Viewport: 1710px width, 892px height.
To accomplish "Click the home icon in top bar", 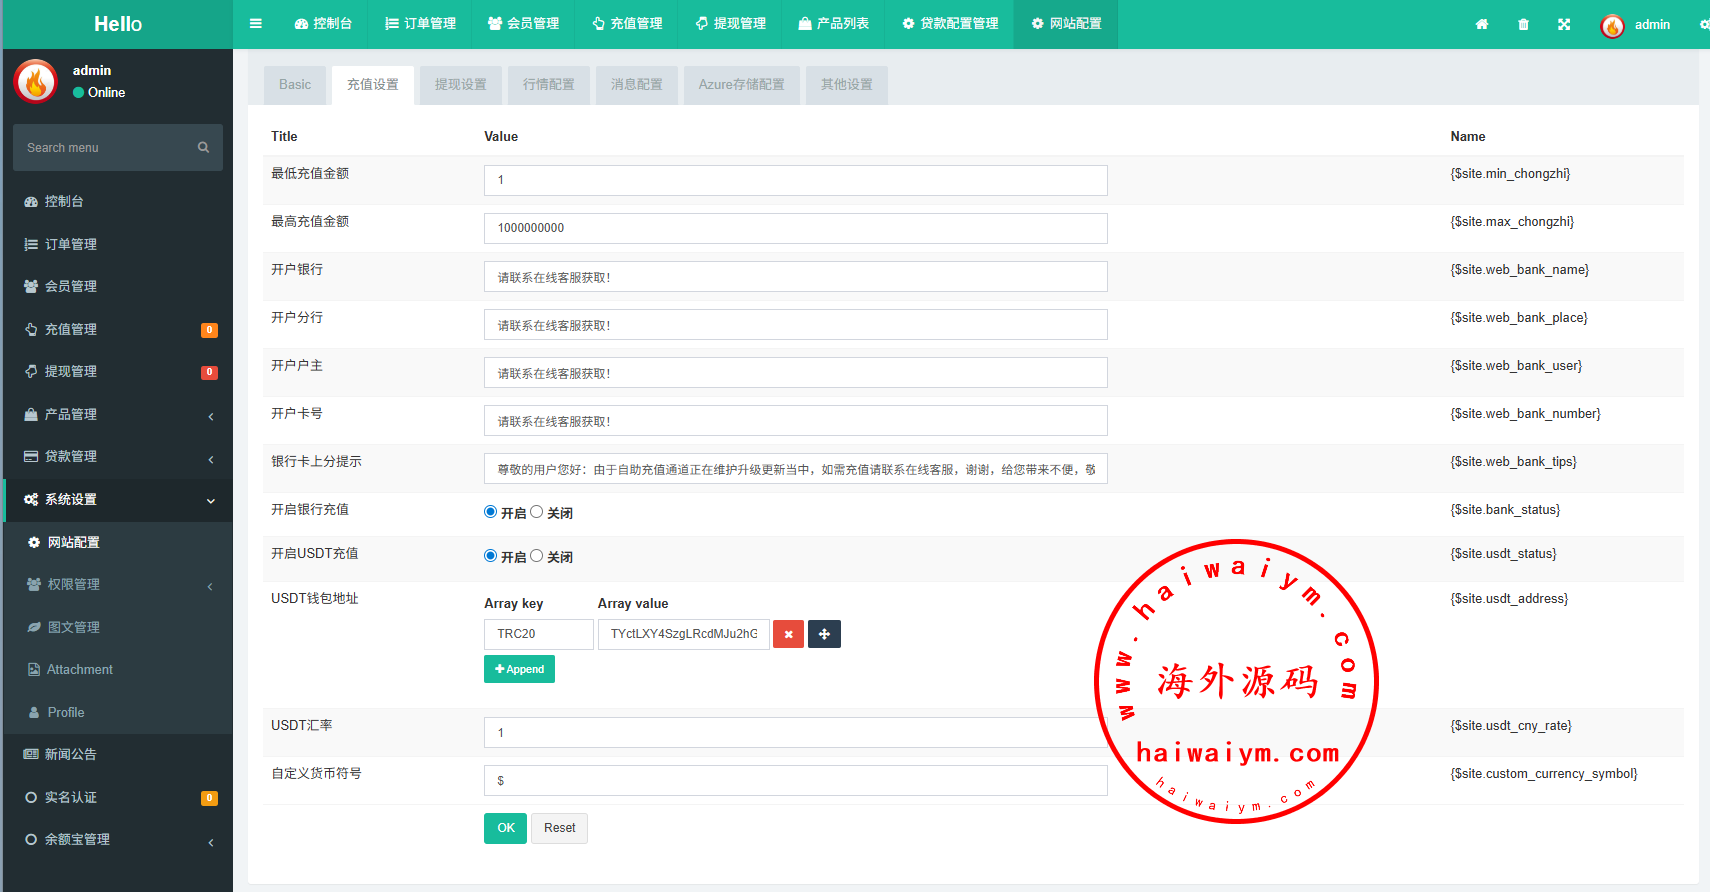I will pos(1482,24).
